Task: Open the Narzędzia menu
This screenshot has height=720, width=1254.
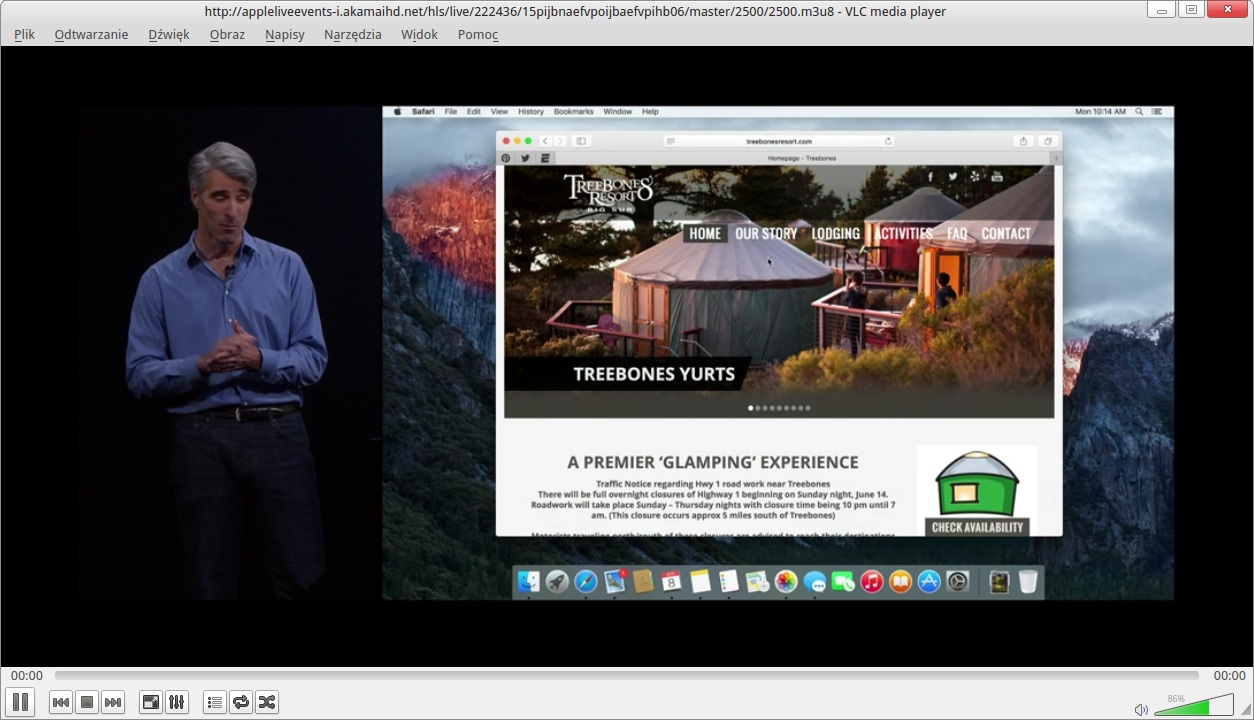Action: (x=353, y=34)
